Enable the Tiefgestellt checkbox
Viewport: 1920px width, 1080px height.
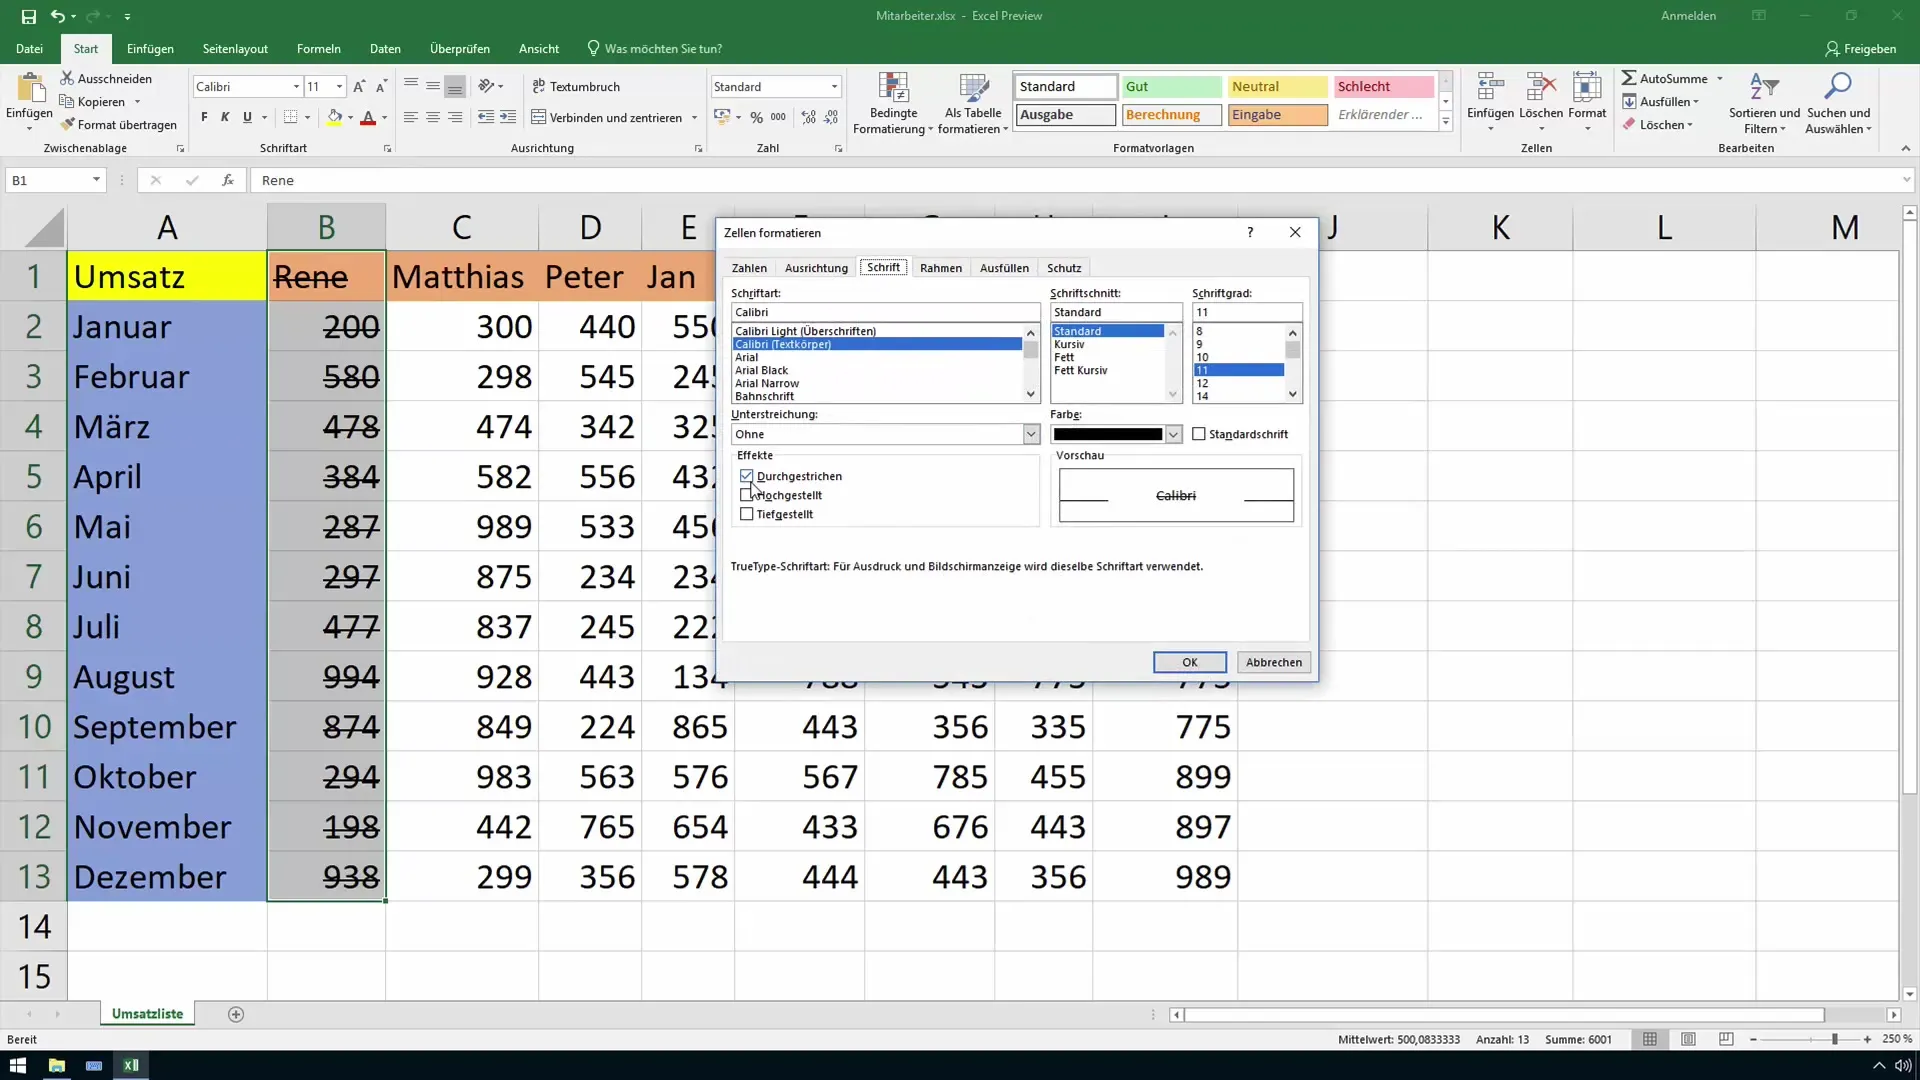pos(746,514)
